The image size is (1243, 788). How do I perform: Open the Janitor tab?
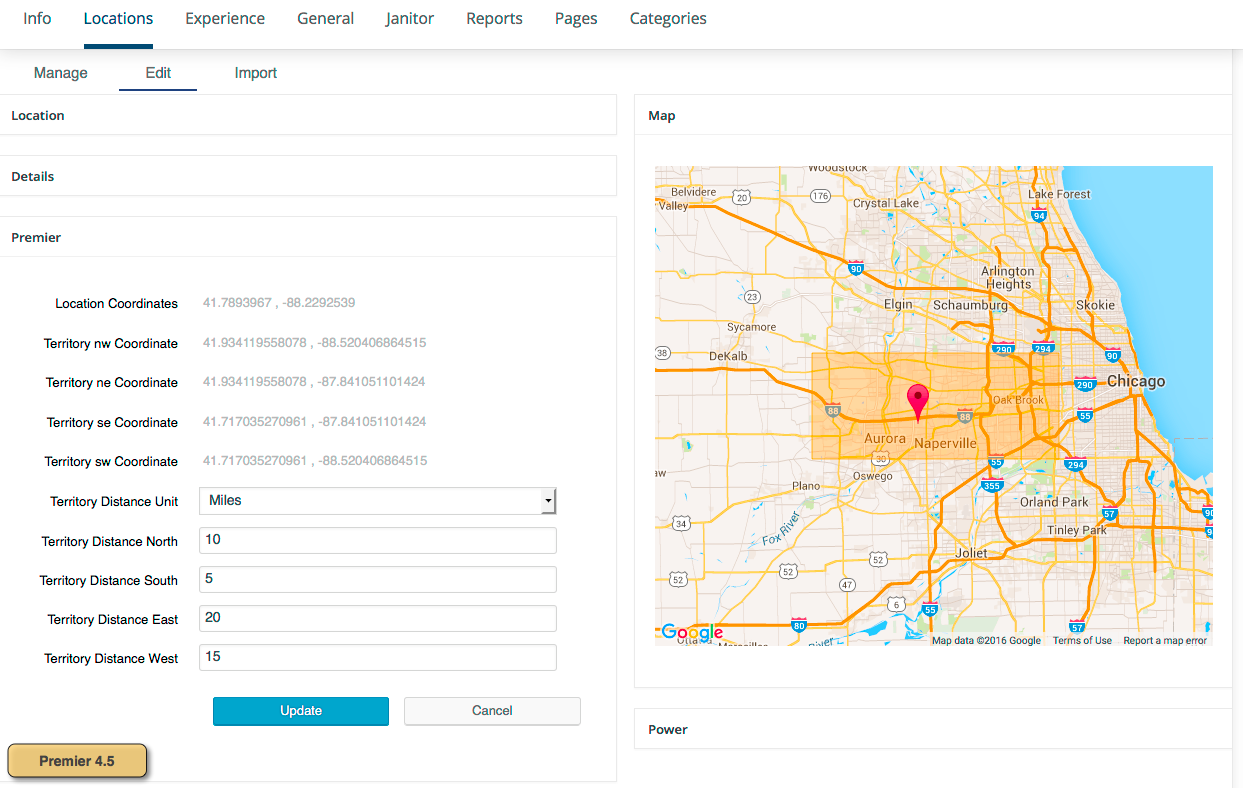pyautogui.click(x=410, y=19)
